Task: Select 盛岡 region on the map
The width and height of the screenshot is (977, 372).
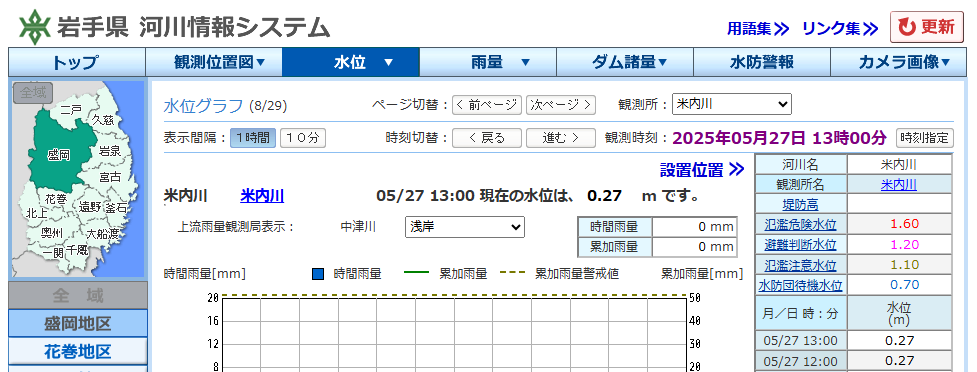Action: tap(59, 155)
